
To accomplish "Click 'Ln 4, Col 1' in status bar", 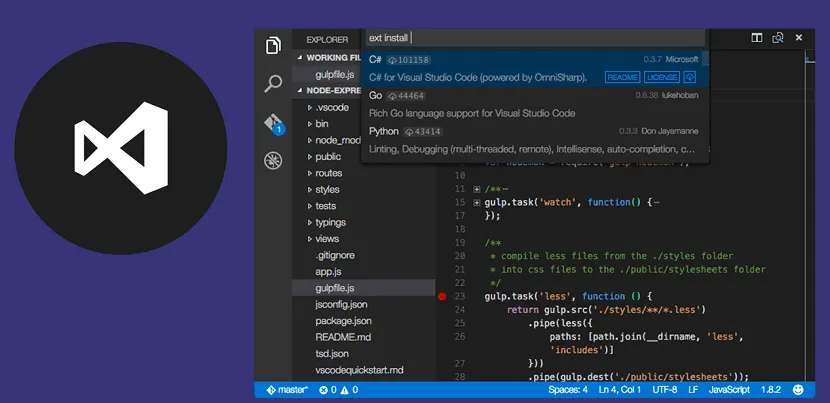I will [620, 390].
